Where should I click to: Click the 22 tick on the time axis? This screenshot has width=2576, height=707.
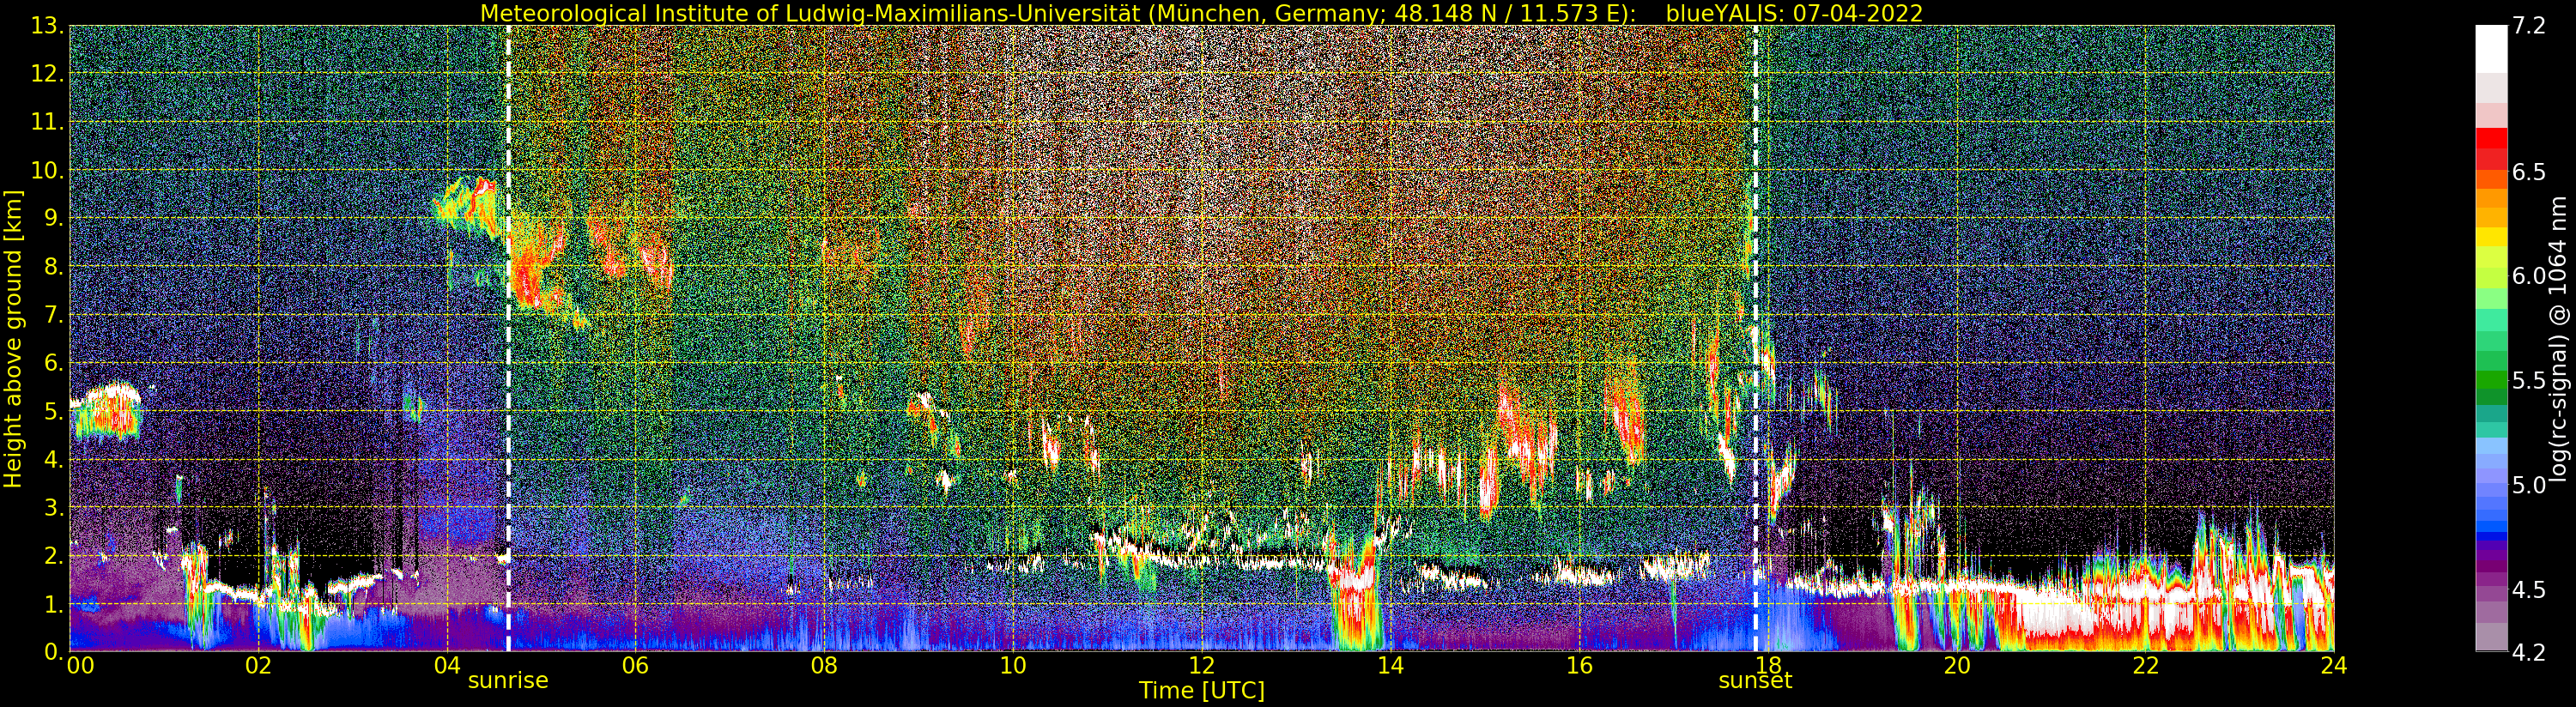2146,666
